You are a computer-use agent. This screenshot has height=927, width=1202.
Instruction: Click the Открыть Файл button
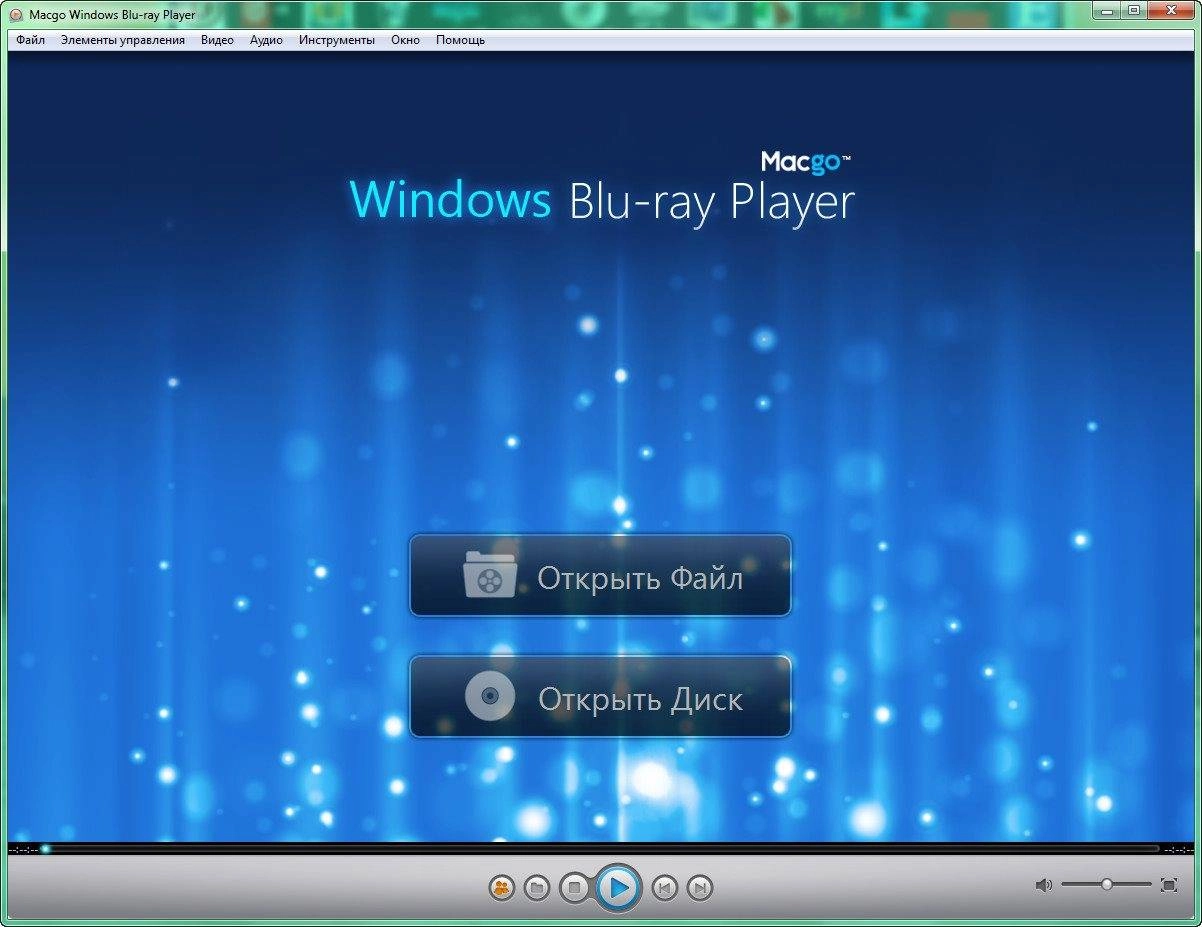click(600, 576)
